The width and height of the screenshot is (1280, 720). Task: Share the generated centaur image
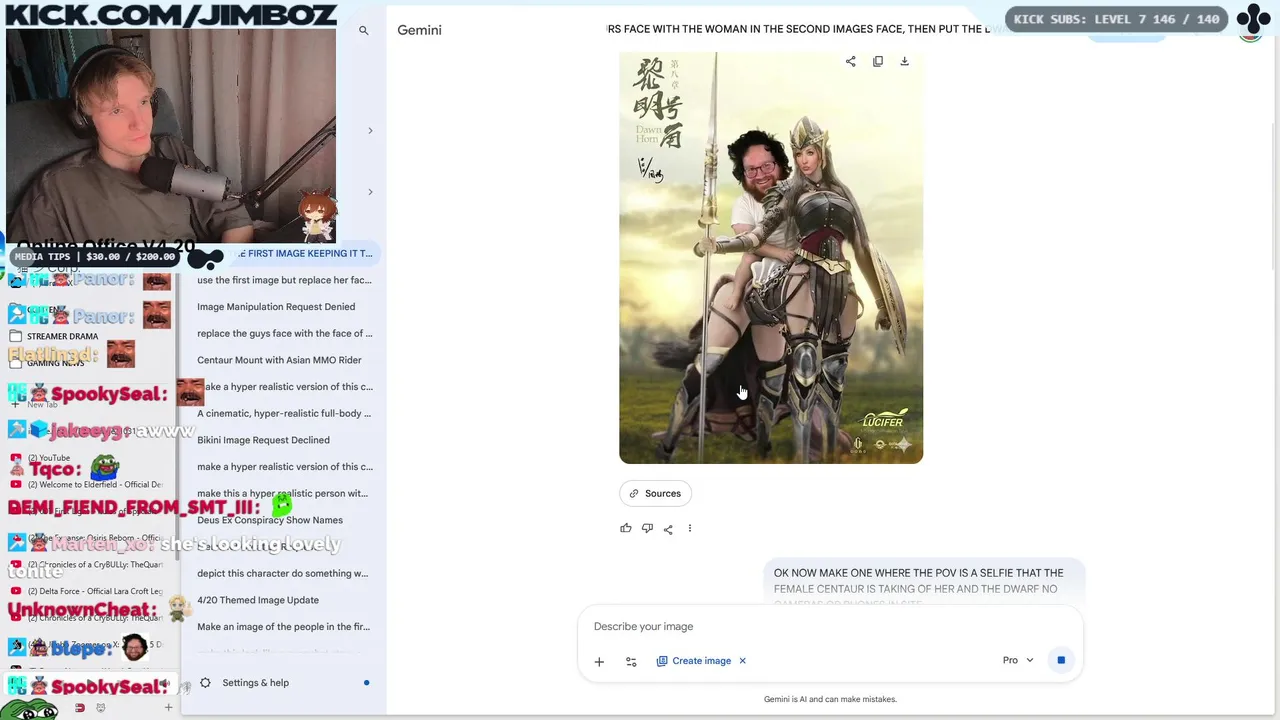pos(851,61)
